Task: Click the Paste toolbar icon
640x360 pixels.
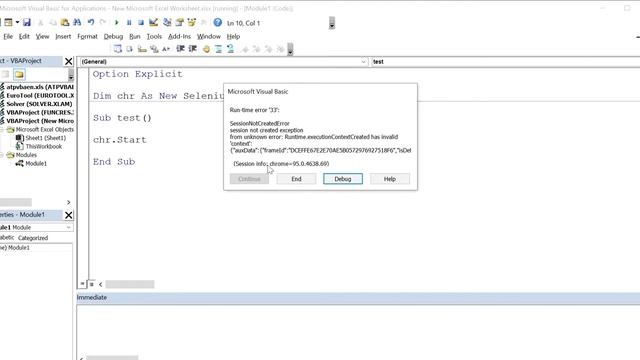Action: [64, 22]
